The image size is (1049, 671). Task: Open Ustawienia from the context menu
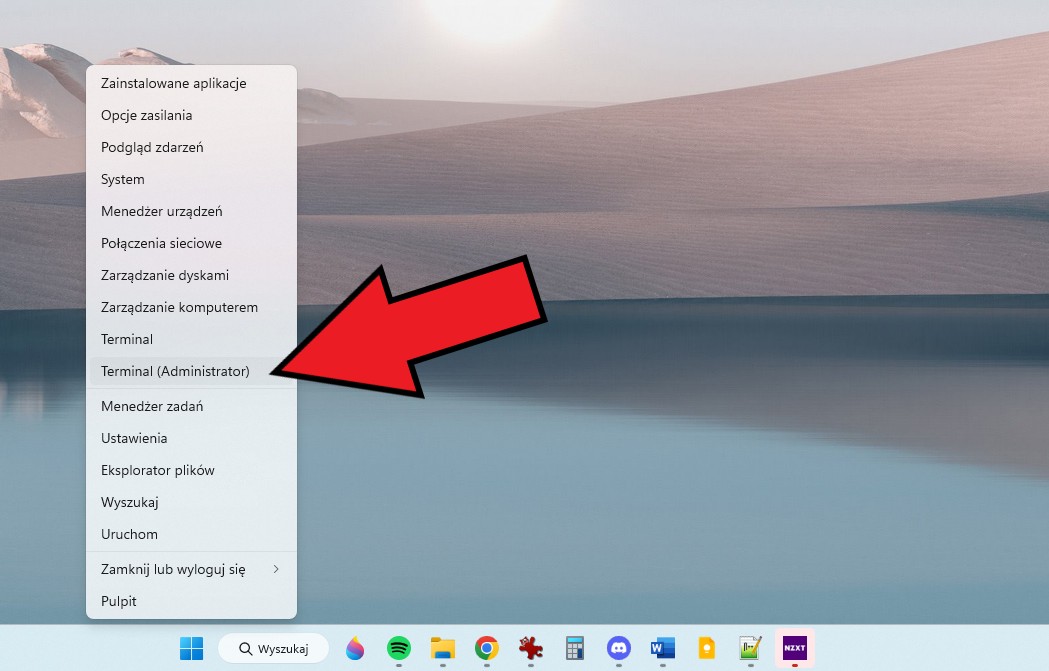click(x=134, y=438)
